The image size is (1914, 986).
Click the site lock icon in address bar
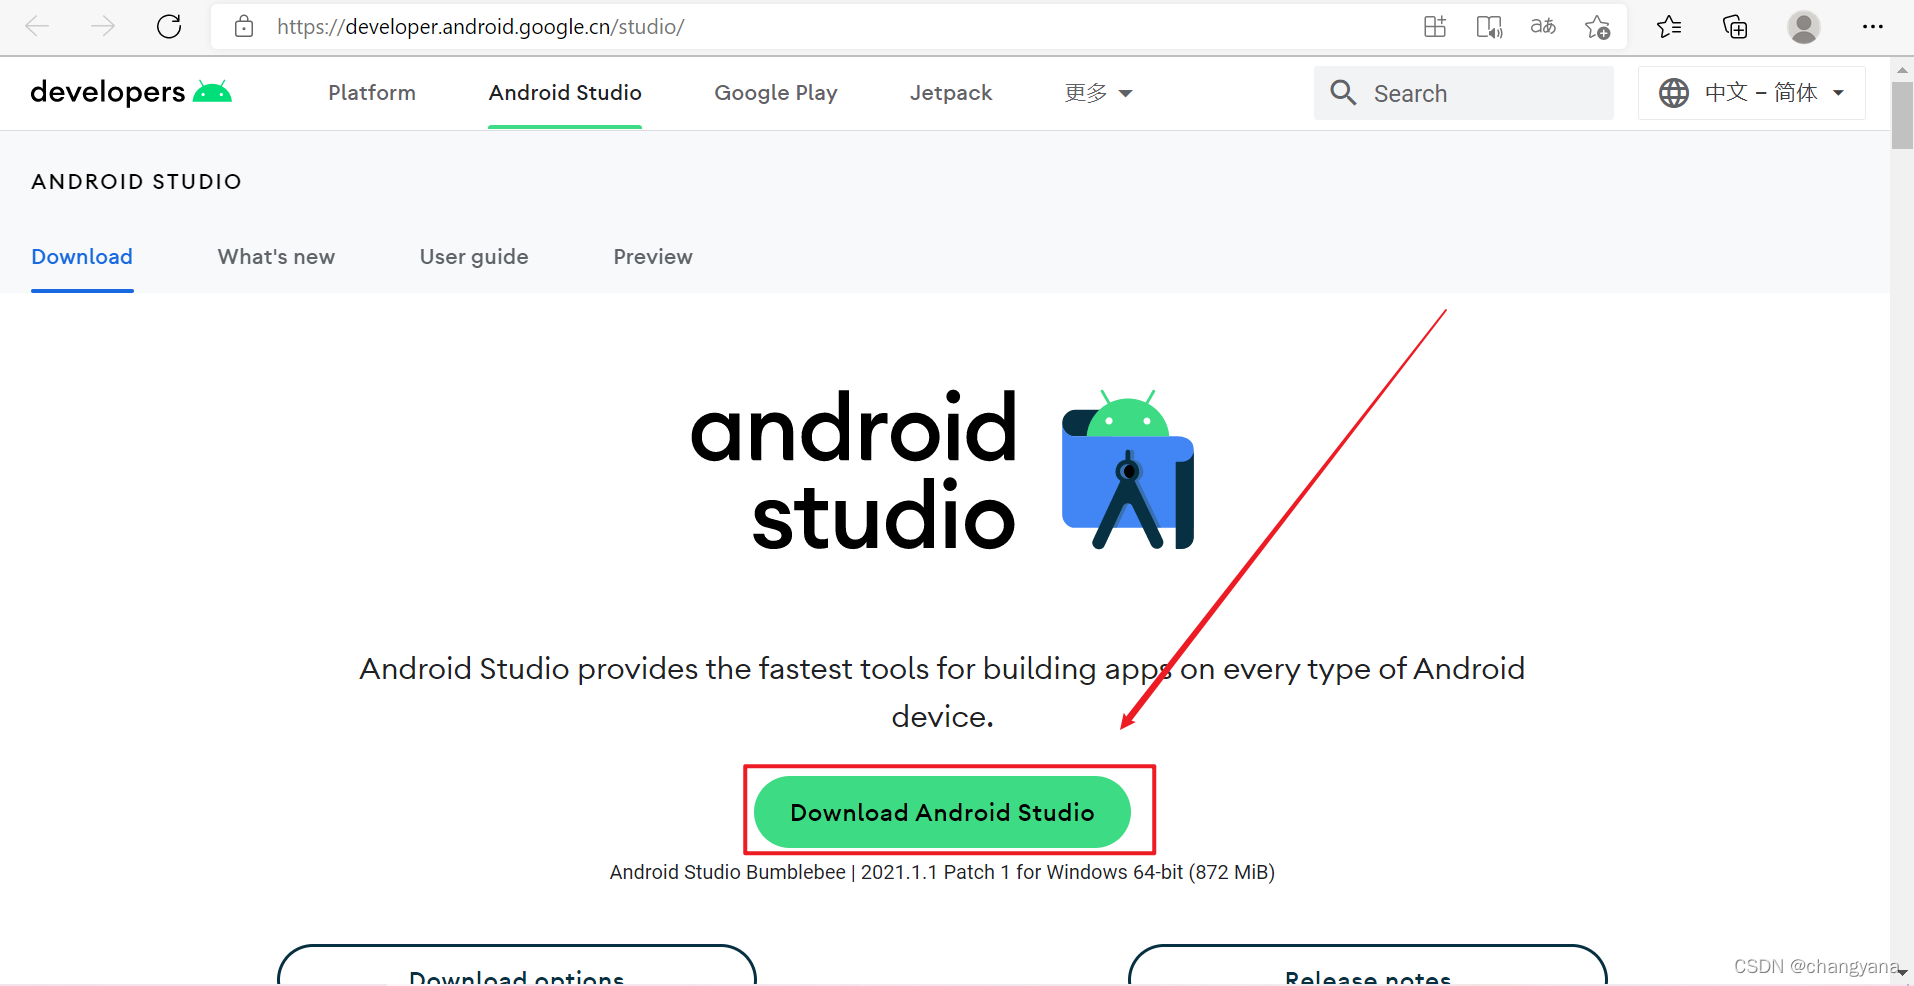click(x=244, y=26)
